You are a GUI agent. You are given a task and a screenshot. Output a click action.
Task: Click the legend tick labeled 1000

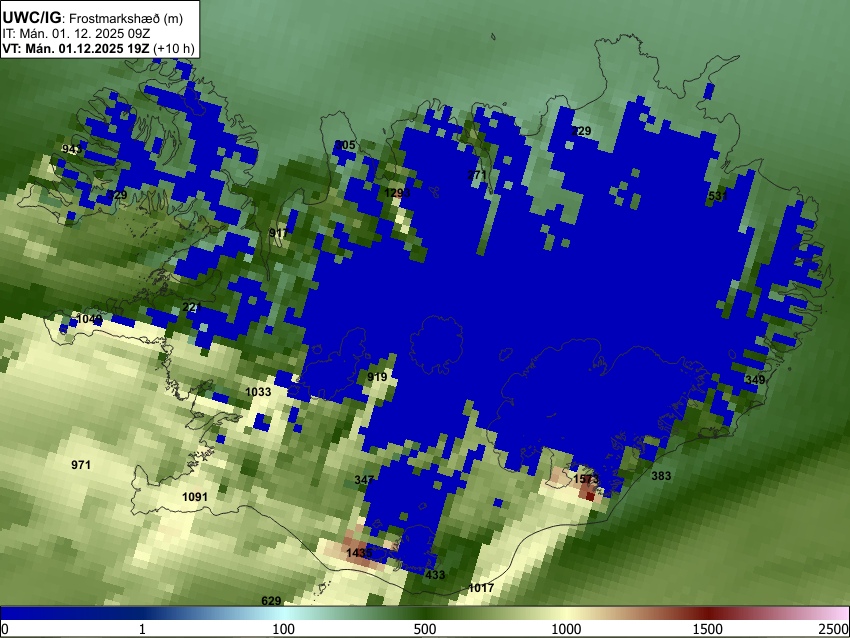[566, 629]
